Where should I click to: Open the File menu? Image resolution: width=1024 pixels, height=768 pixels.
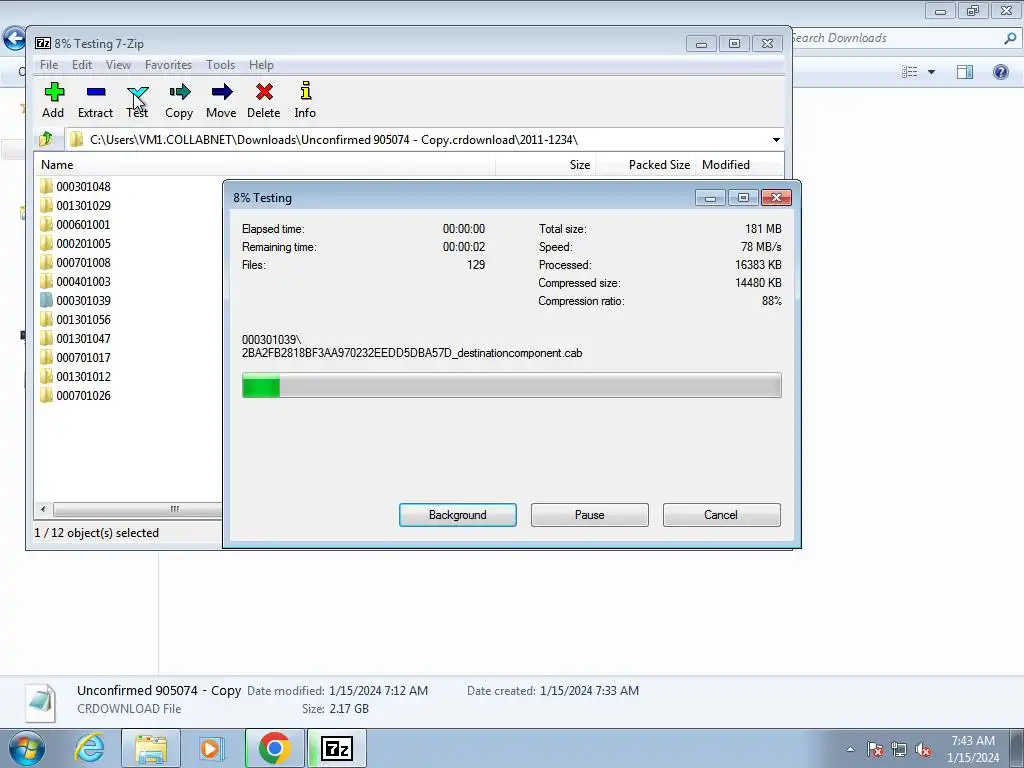click(x=49, y=65)
